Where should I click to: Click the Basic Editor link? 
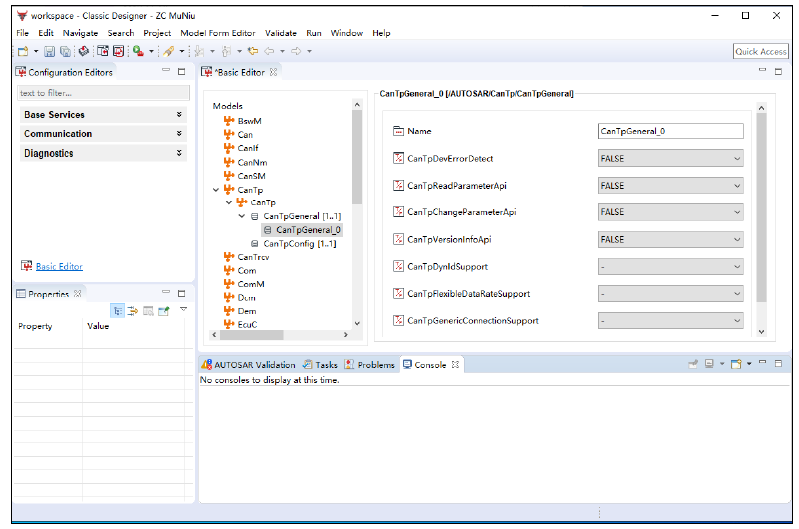pyautogui.click(x=59, y=267)
